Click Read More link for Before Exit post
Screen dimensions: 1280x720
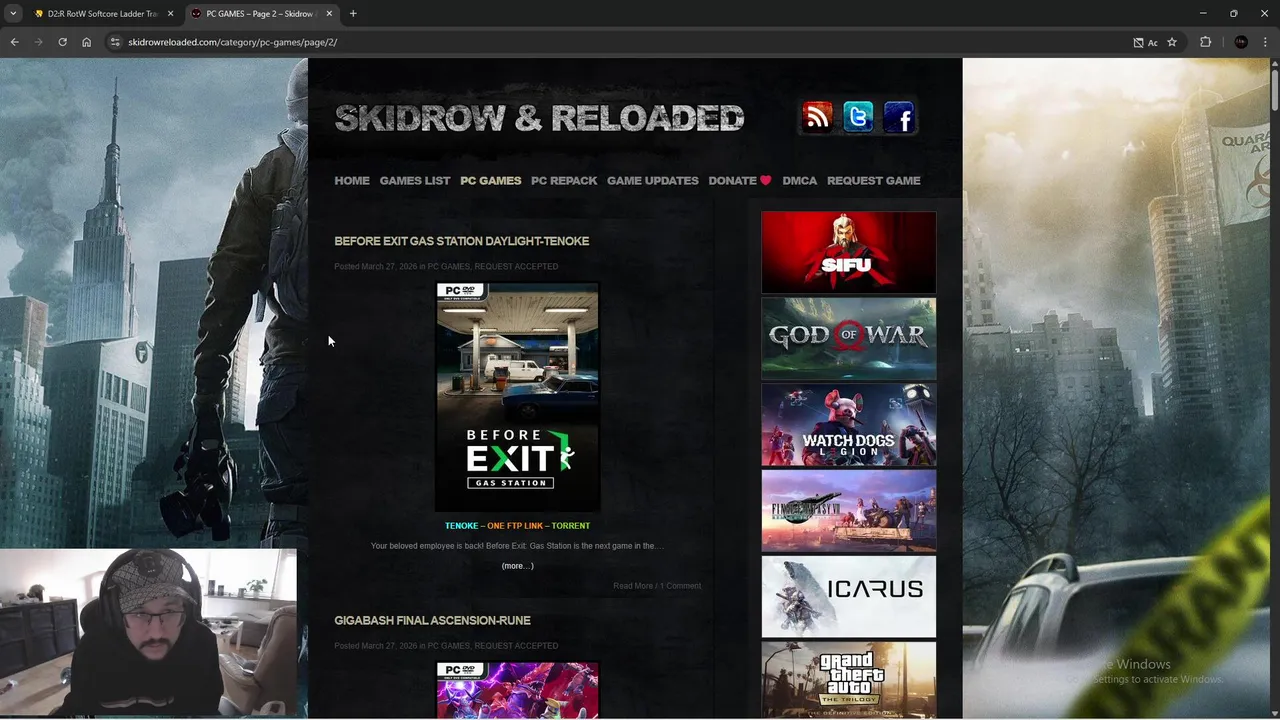point(633,586)
